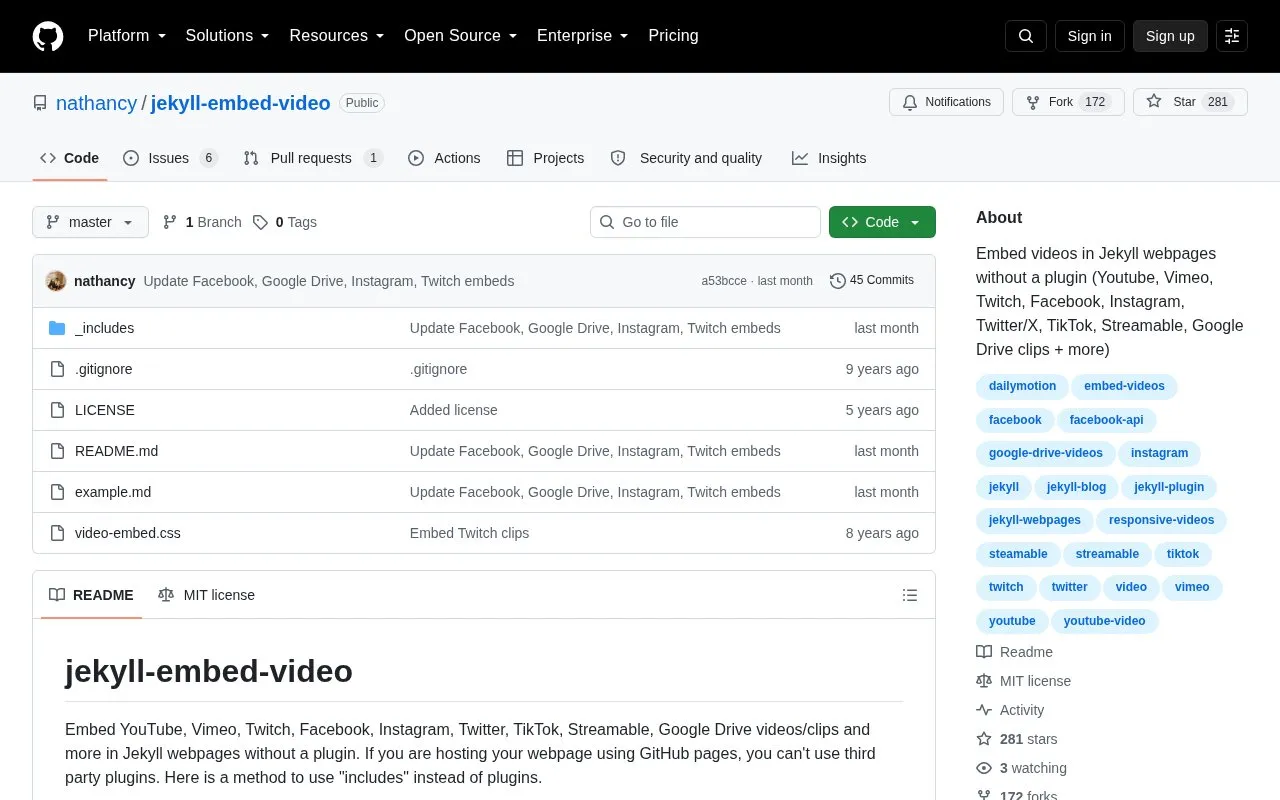Open the master branch dropdown
This screenshot has width=1280, height=800.
90,222
